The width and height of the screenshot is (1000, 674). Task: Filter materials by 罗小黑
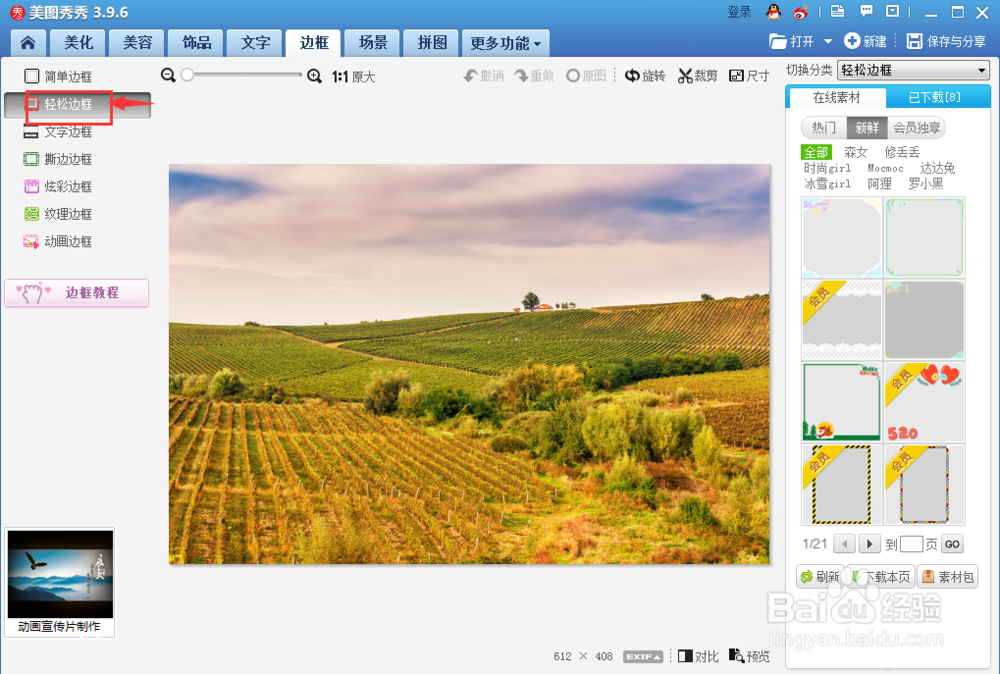click(x=925, y=184)
